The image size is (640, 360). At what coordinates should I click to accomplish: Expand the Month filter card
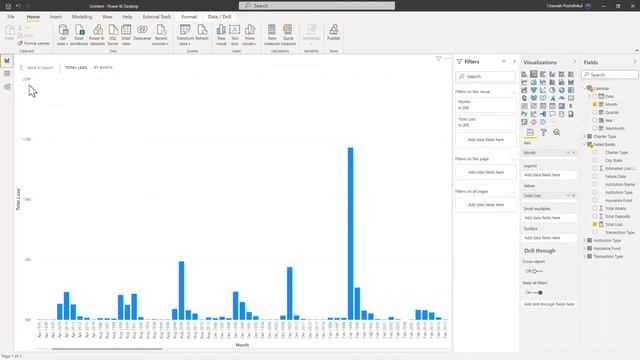tap(485, 104)
